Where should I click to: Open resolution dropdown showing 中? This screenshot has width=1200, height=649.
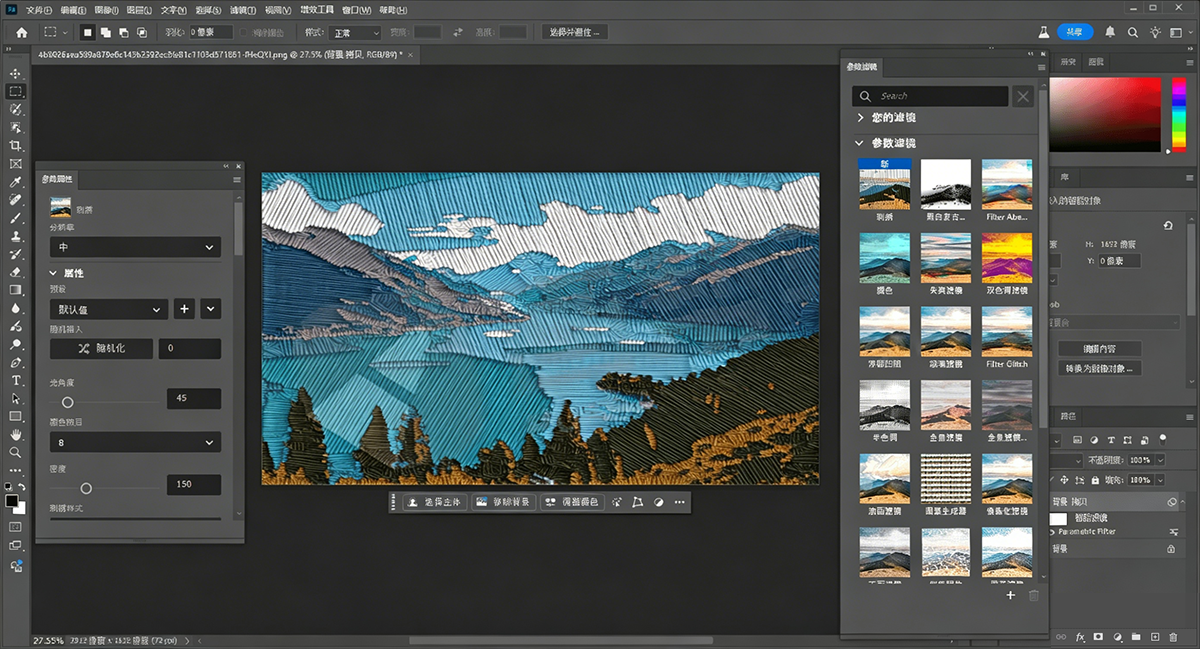point(135,247)
